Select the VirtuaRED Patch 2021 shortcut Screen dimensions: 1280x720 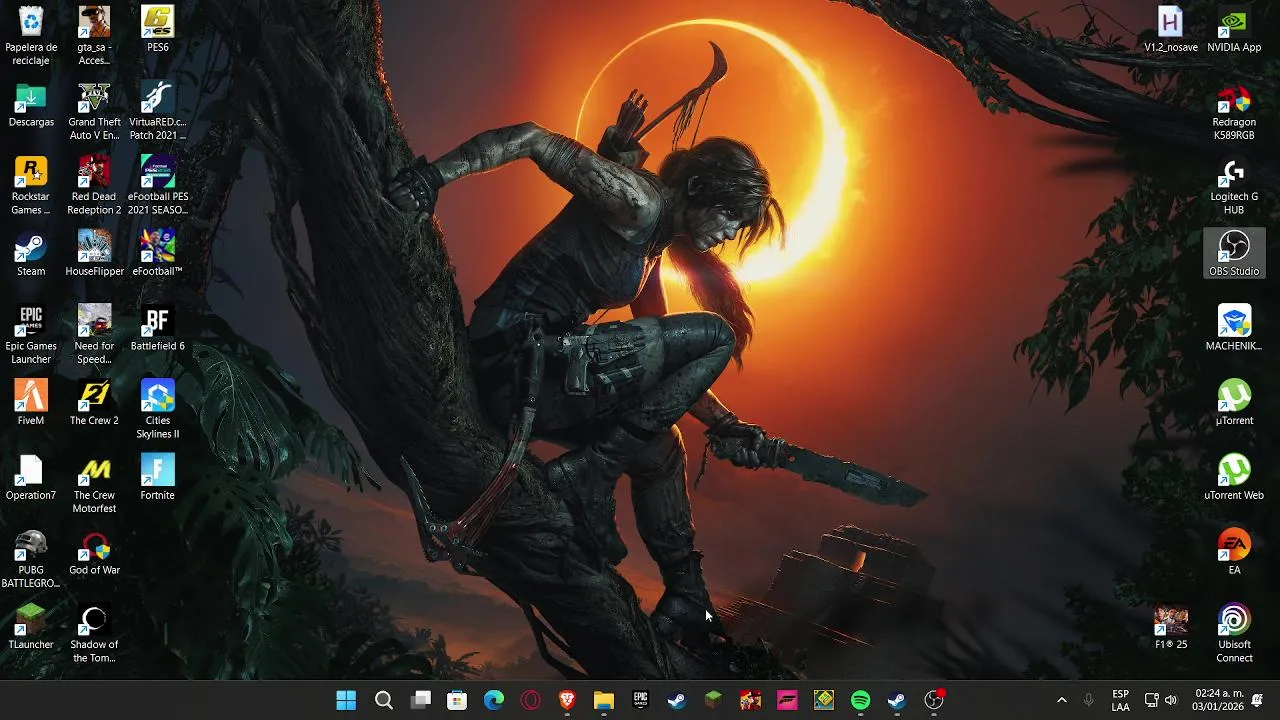click(158, 110)
